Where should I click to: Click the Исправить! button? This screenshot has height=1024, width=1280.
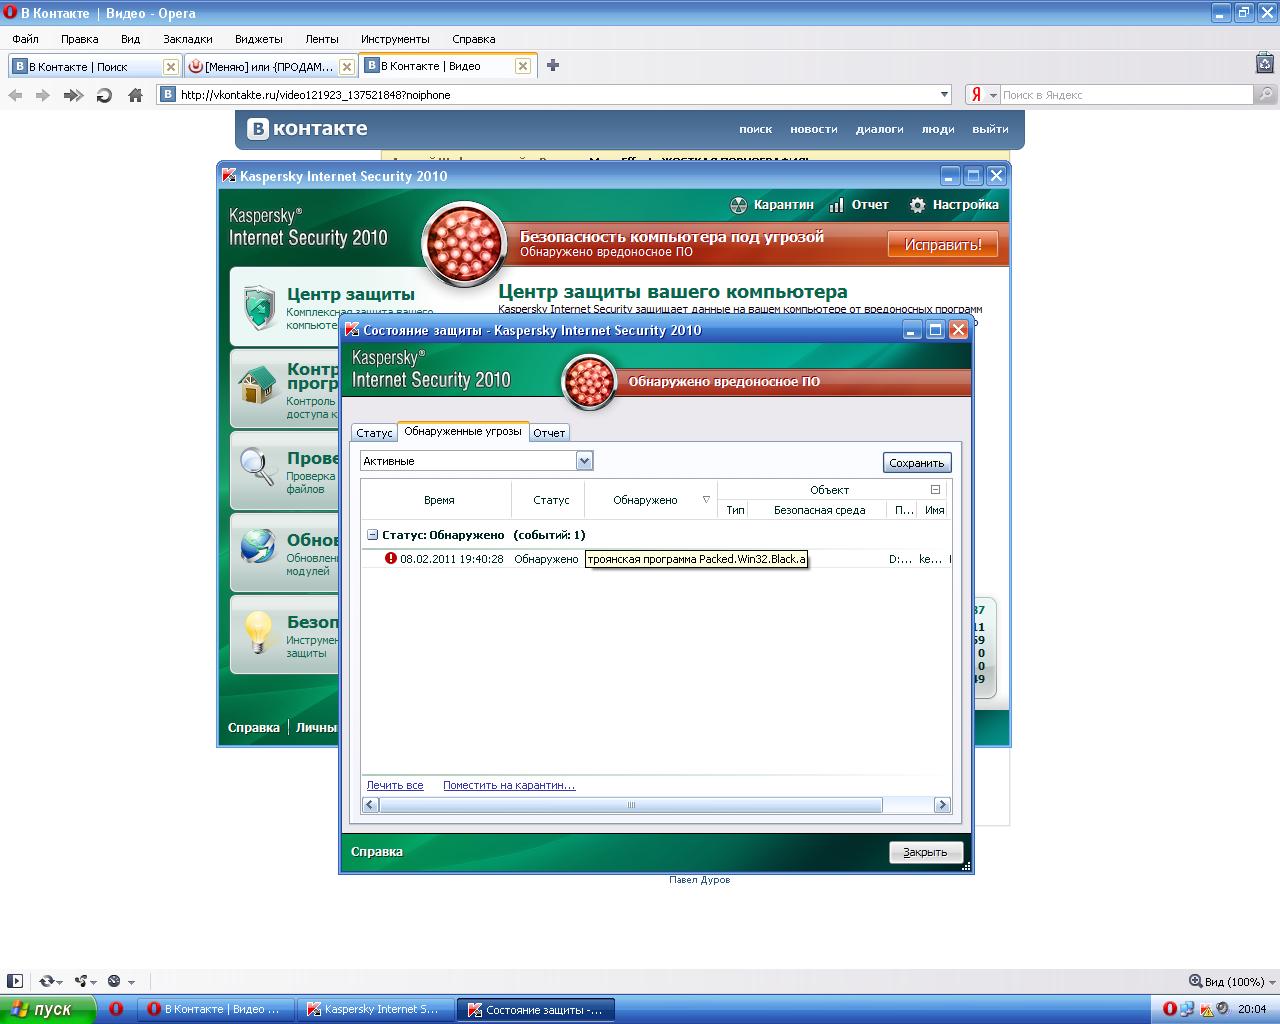[x=943, y=244]
